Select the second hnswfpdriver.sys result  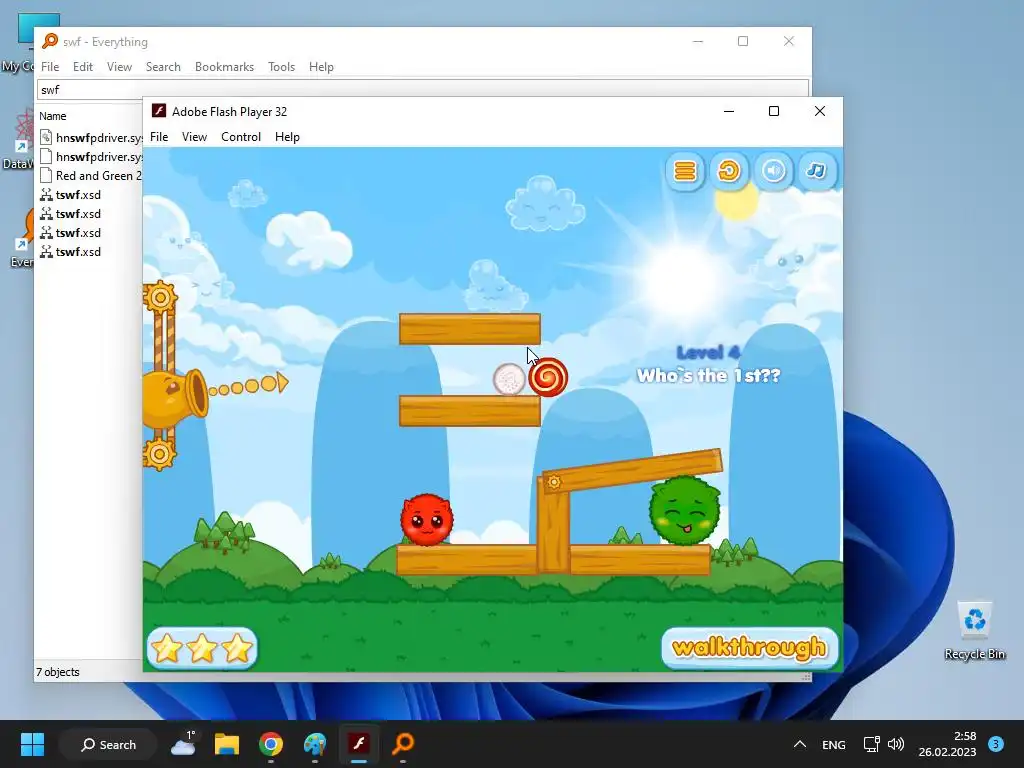pyautogui.click(x=91, y=157)
